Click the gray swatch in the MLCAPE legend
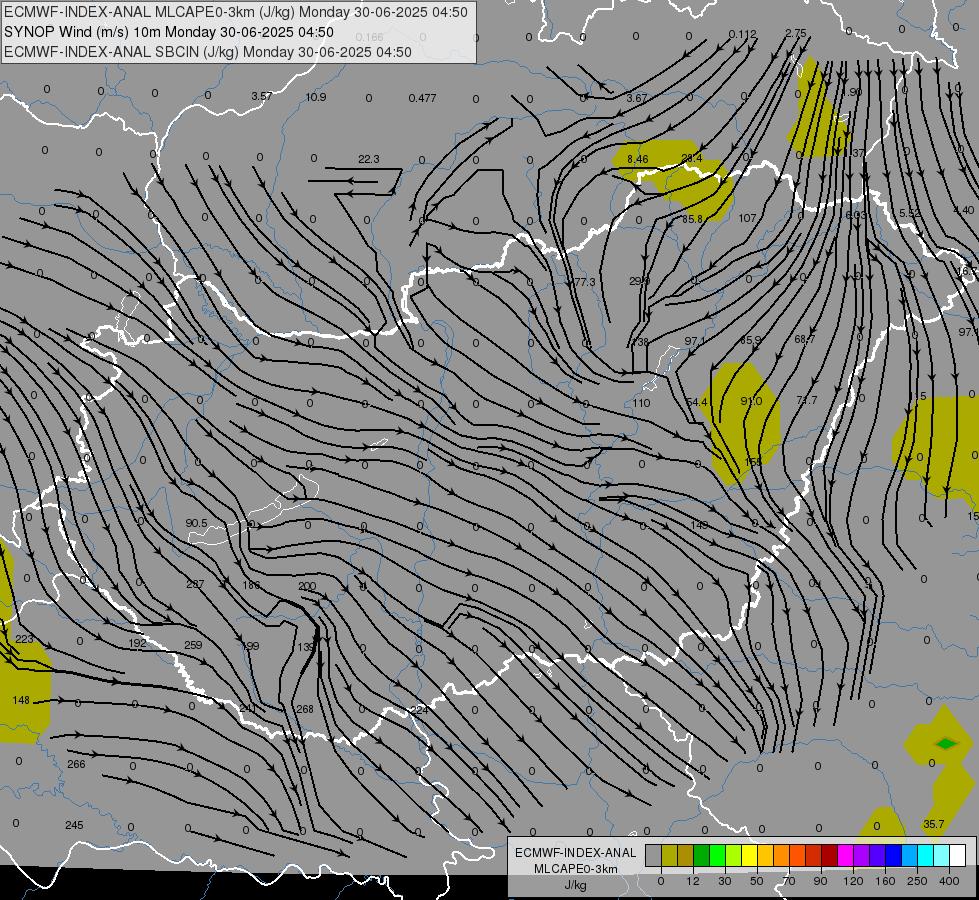979x900 pixels. pyautogui.click(x=653, y=855)
